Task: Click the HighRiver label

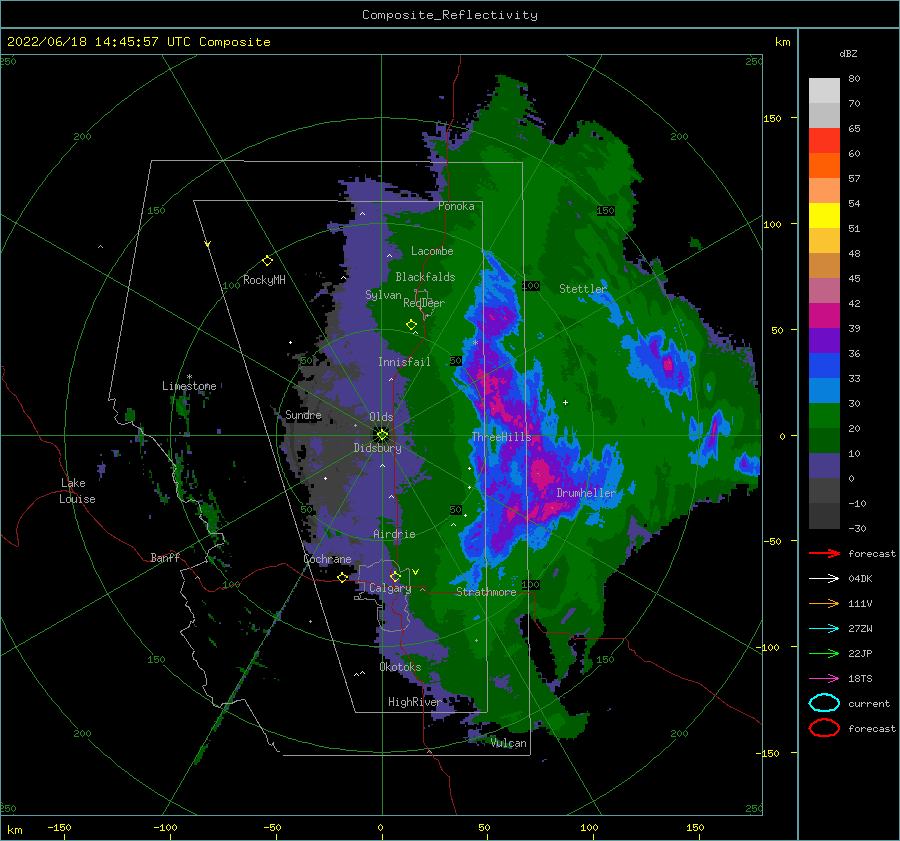Action: click(x=414, y=702)
